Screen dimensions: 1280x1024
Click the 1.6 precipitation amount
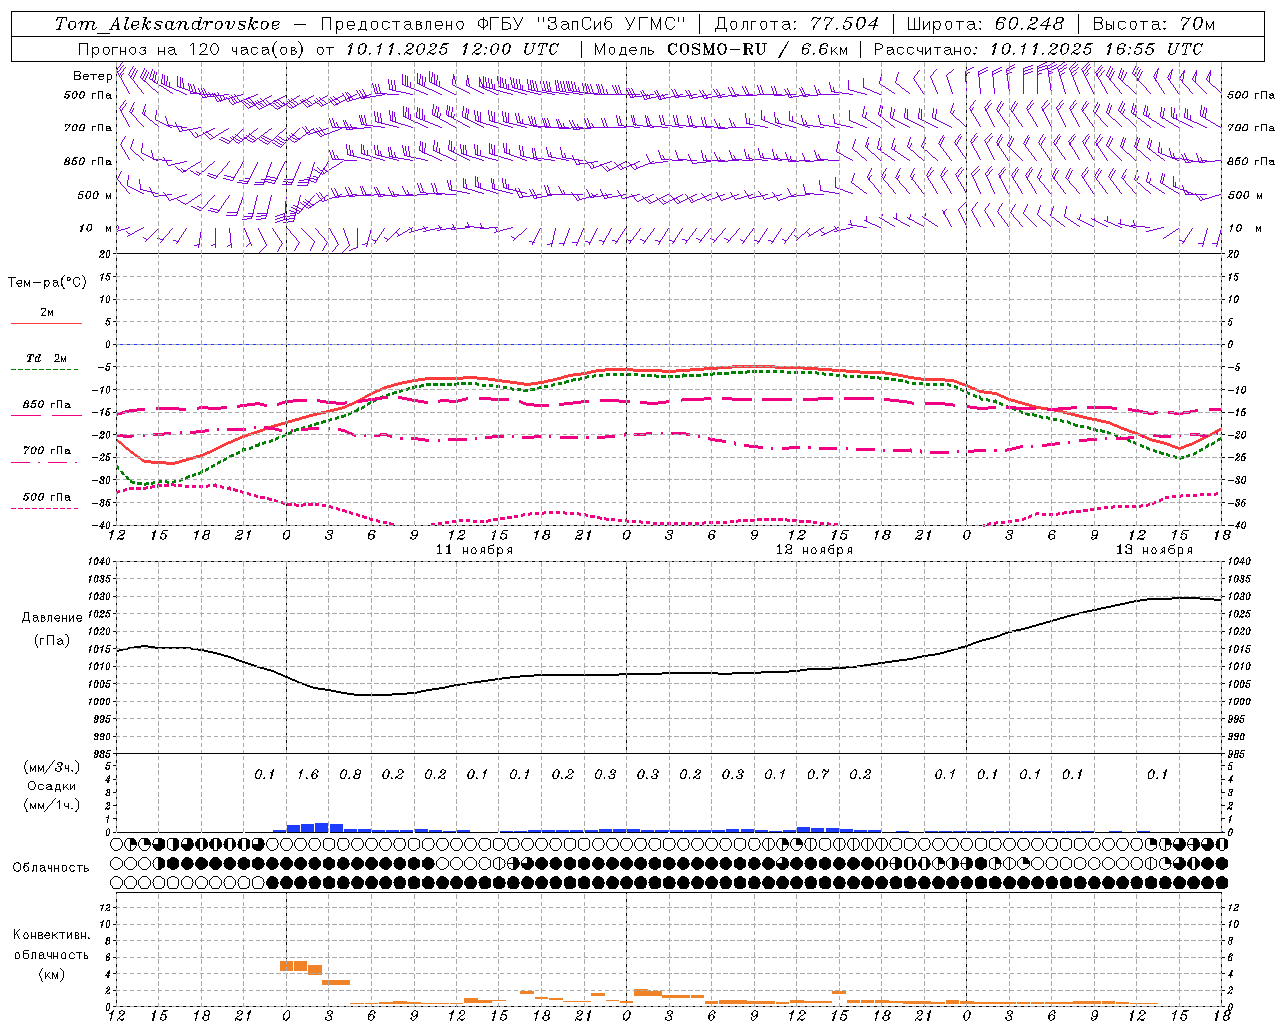(307, 774)
